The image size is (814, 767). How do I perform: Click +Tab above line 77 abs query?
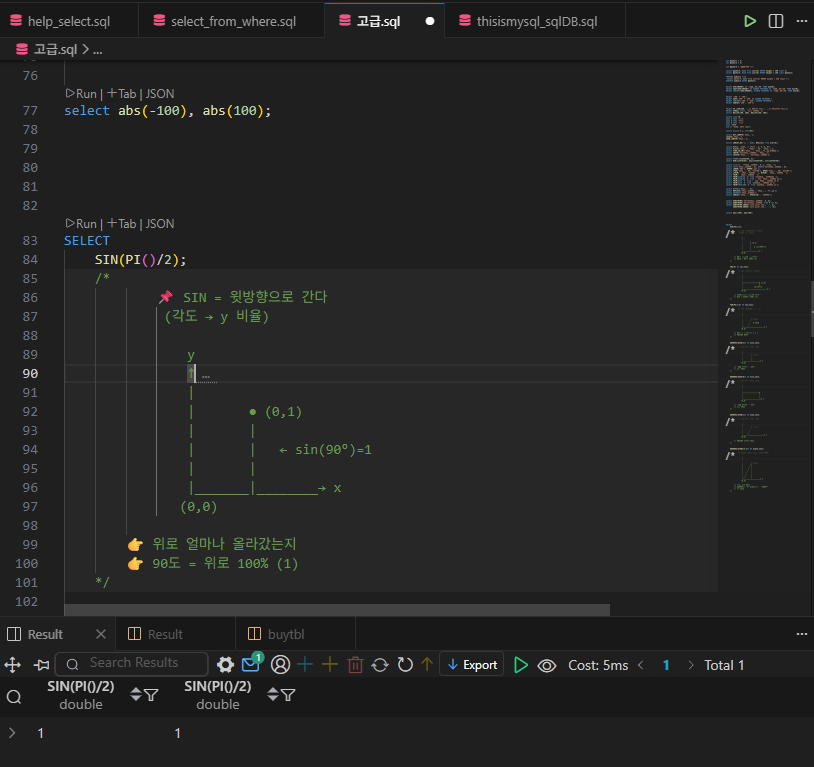click(122, 93)
